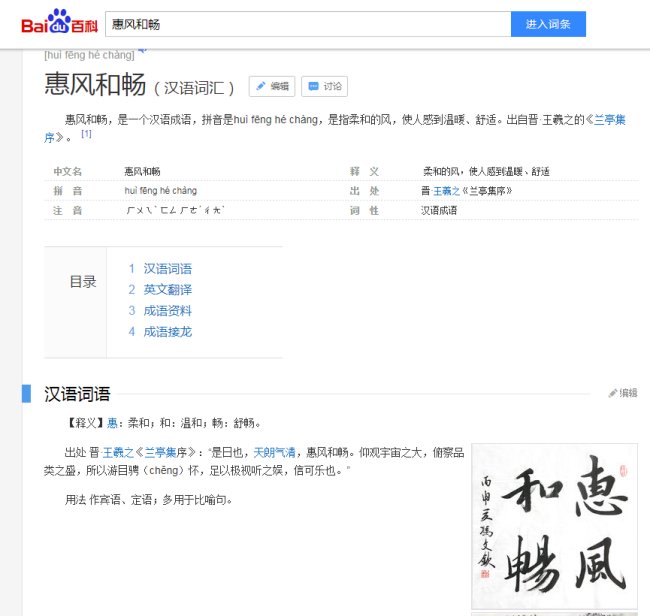Click the Baidu Baike logo
The width and height of the screenshot is (650, 616).
click(59, 22)
